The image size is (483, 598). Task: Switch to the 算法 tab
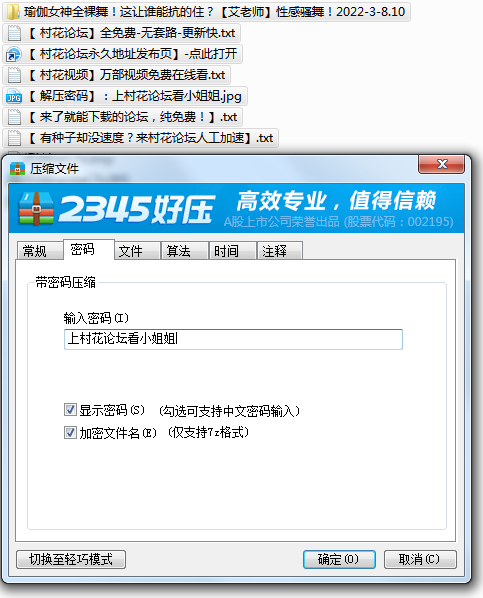pyautogui.click(x=185, y=251)
